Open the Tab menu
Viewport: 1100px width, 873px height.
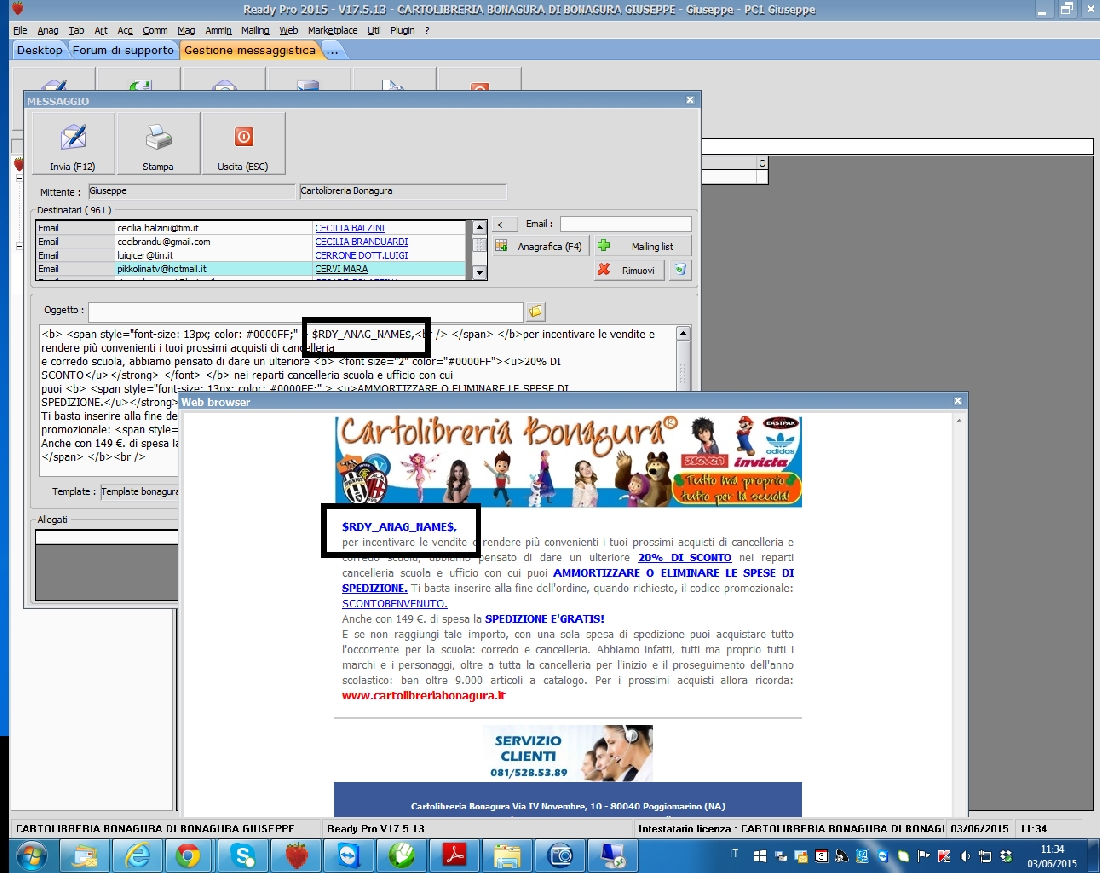76,31
